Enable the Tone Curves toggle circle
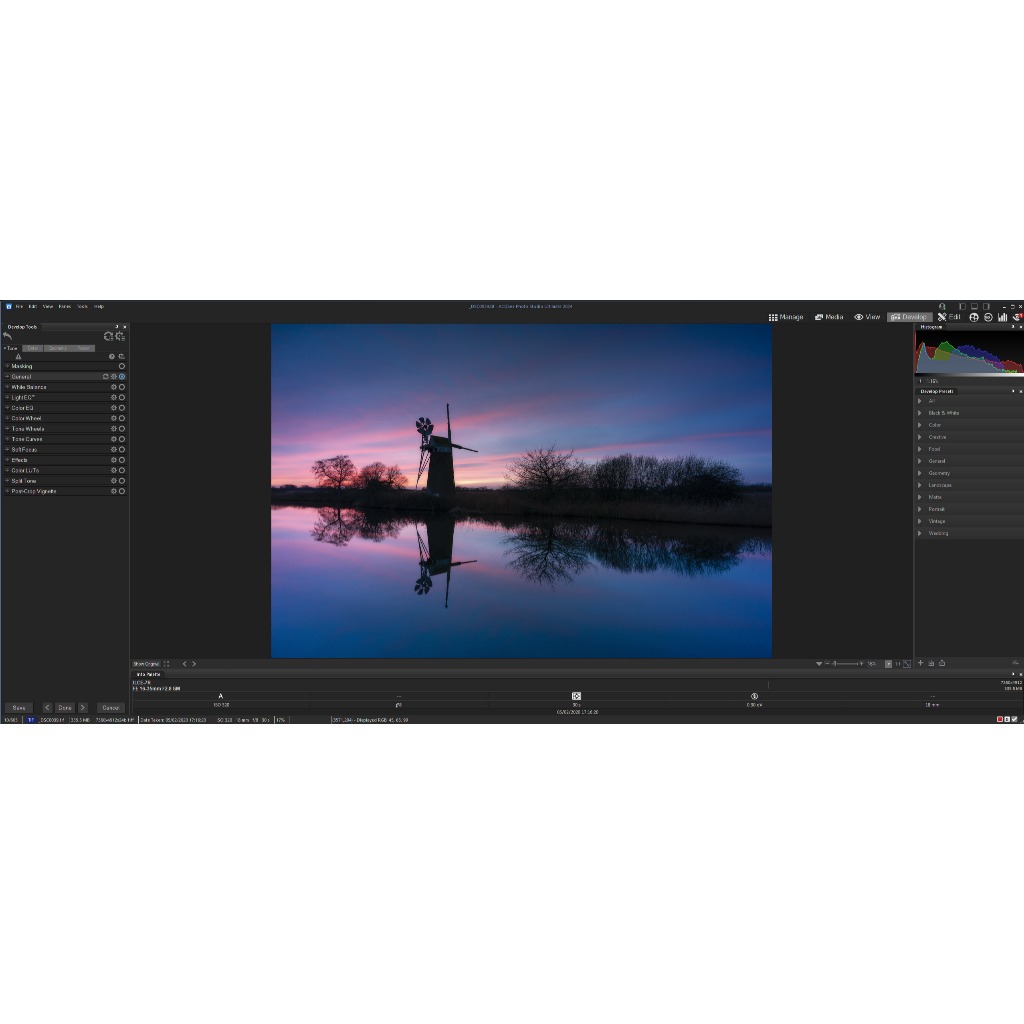This screenshot has height=1024, width=1024. (x=122, y=439)
